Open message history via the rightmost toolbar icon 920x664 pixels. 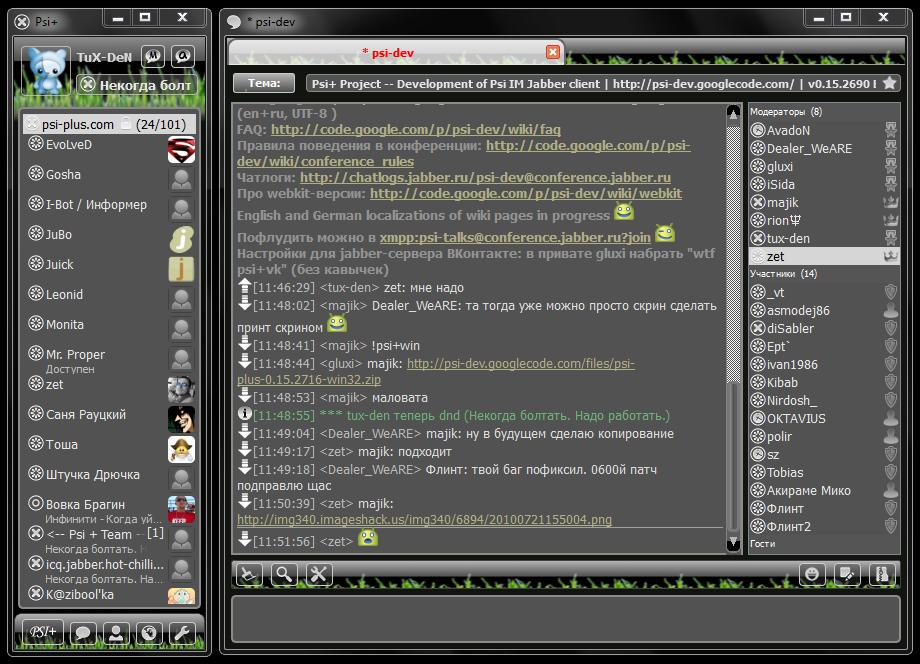click(x=880, y=574)
